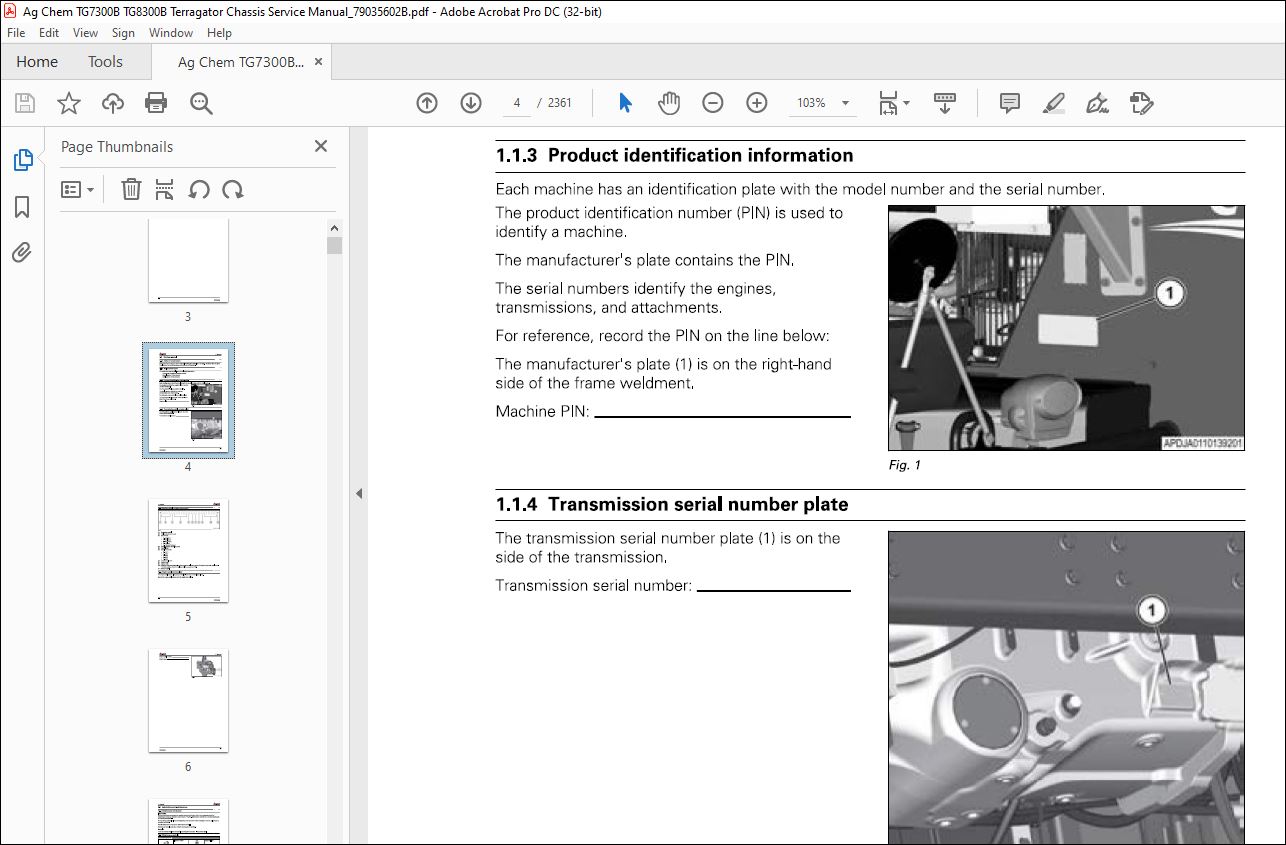Viewport: 1286px width, 845px height.
Task: Open thumbnail options menu dropdown
Action: click(x=78, y=189)
